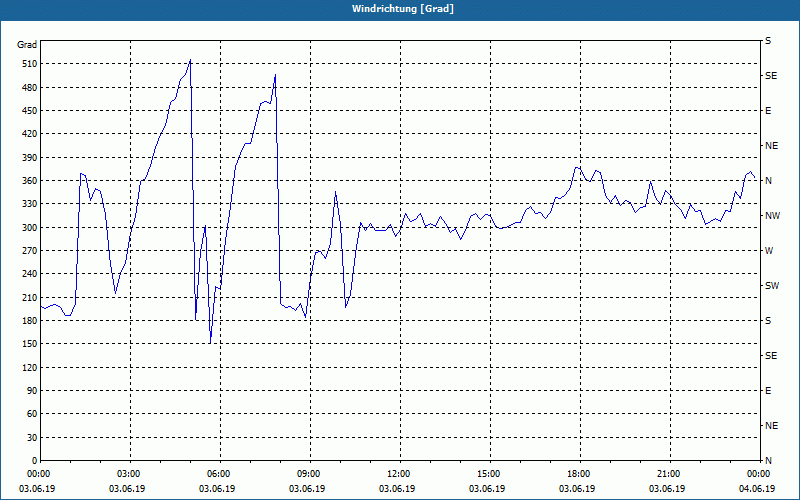
Task: Click the 390 y-axis tick label
Action: click(30, 158)
